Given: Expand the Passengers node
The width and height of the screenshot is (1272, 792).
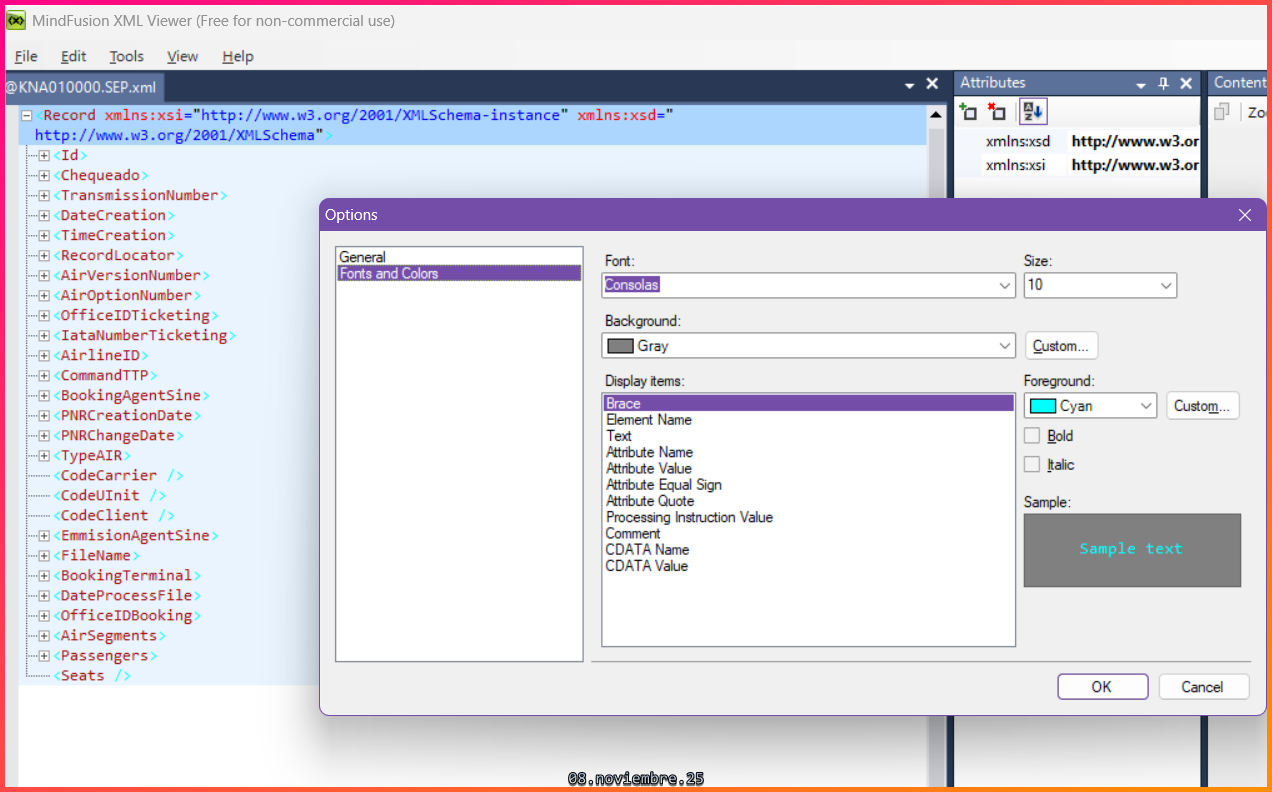Looking at the screenshot, I should point(44,656).
